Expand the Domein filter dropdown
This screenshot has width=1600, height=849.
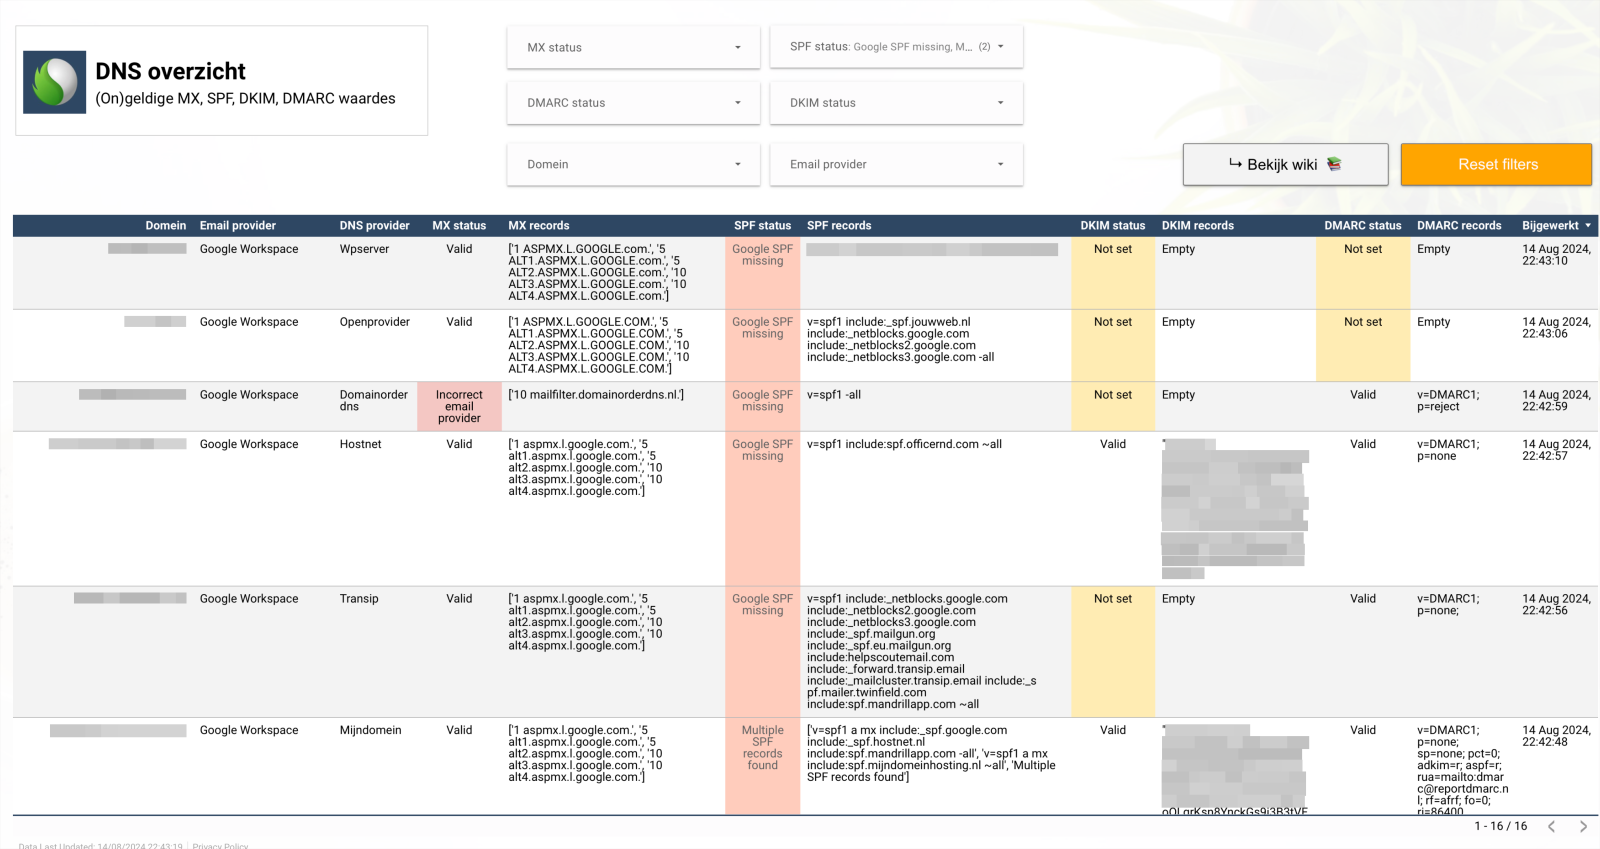point(634,164)
